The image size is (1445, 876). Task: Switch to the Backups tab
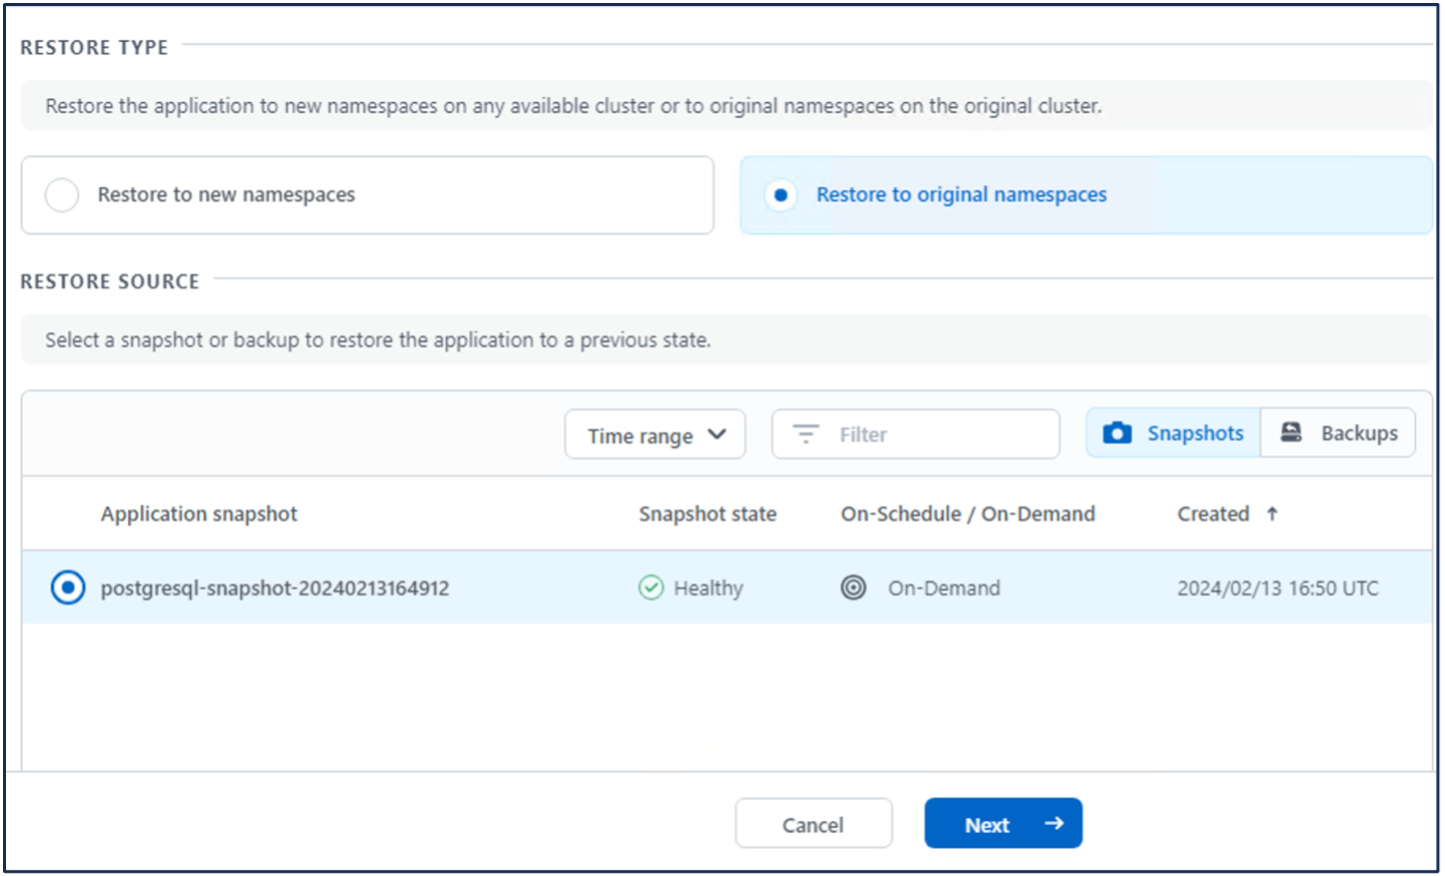[1338, 433]
